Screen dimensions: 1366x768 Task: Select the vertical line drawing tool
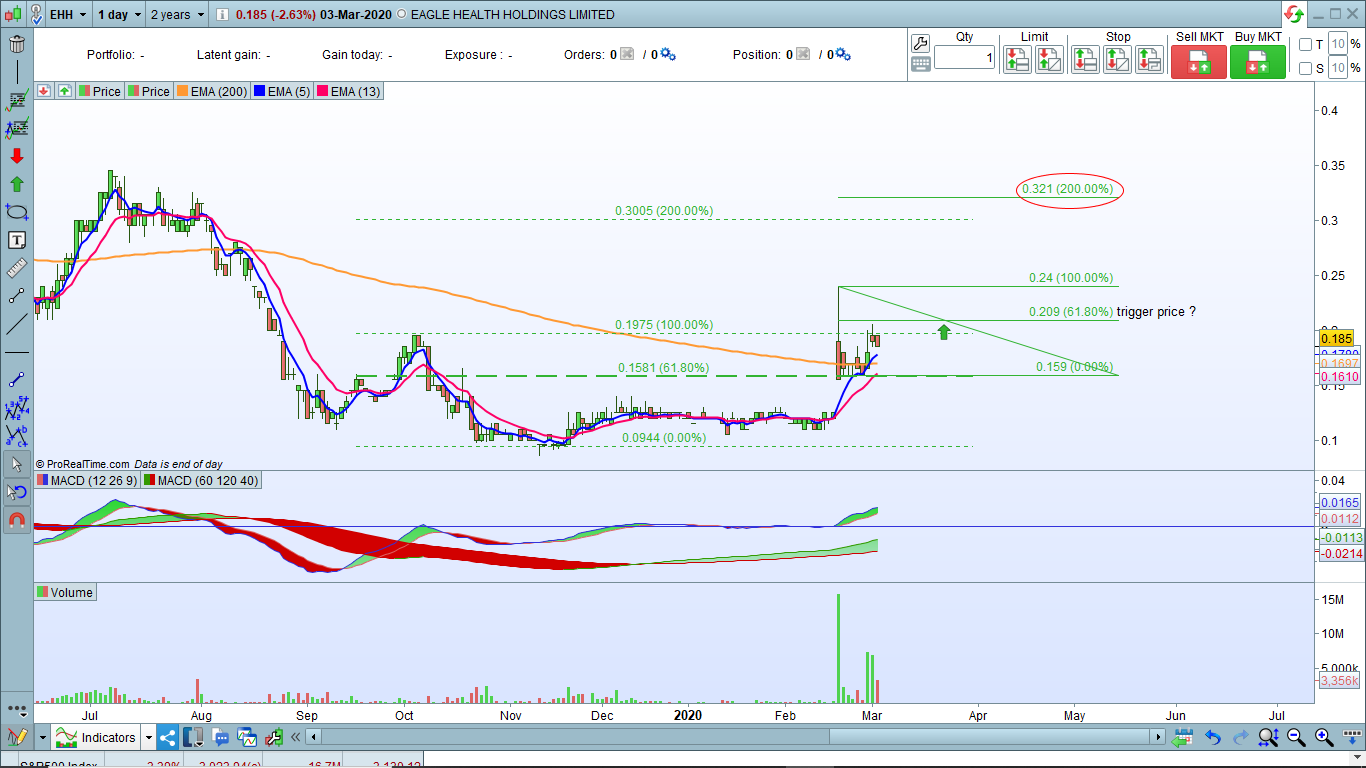click(x=16, y=73)
